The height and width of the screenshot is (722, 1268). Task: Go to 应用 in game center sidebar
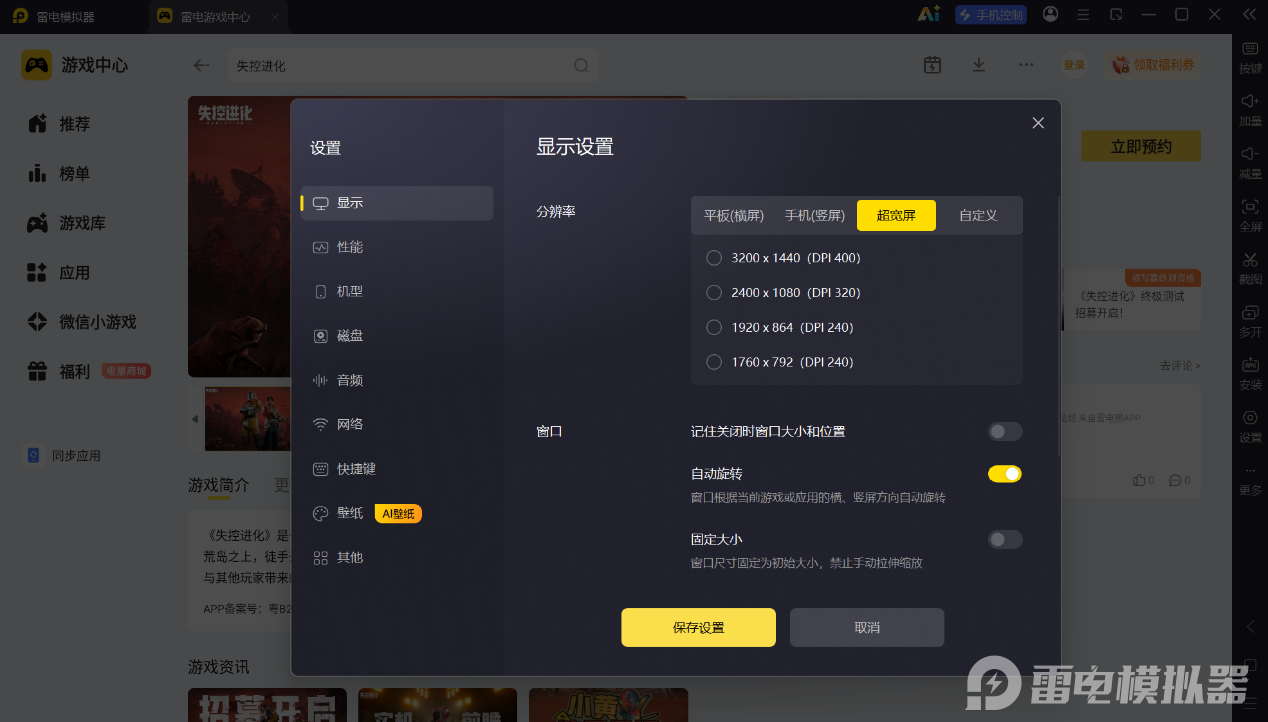pyautogui.click(x=60, y=273)
